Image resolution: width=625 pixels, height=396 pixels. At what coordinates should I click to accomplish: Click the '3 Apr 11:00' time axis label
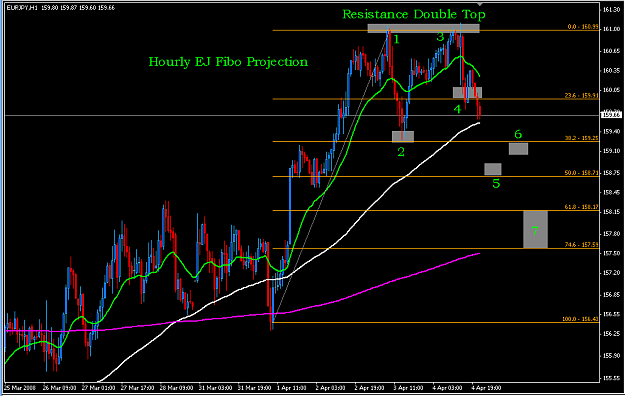[x=408, y=388]
